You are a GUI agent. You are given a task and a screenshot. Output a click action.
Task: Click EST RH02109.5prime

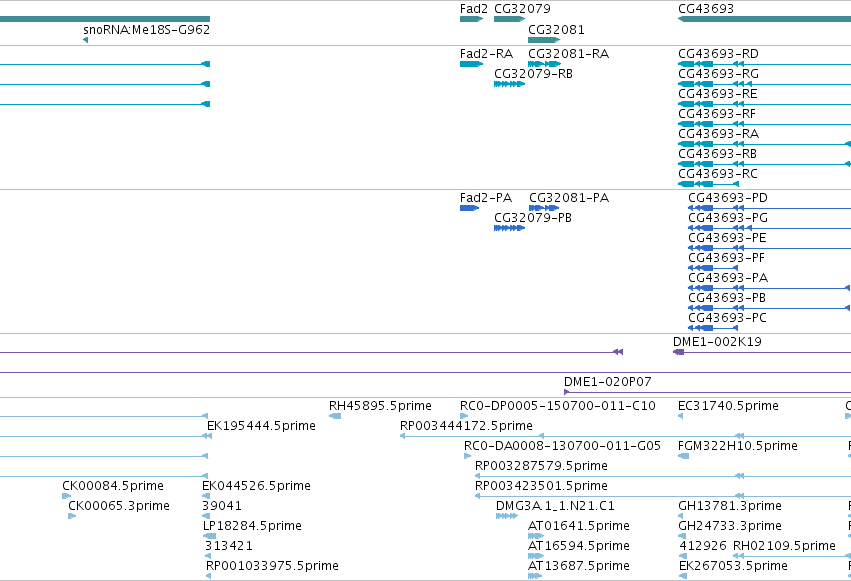tap(784, 546)
